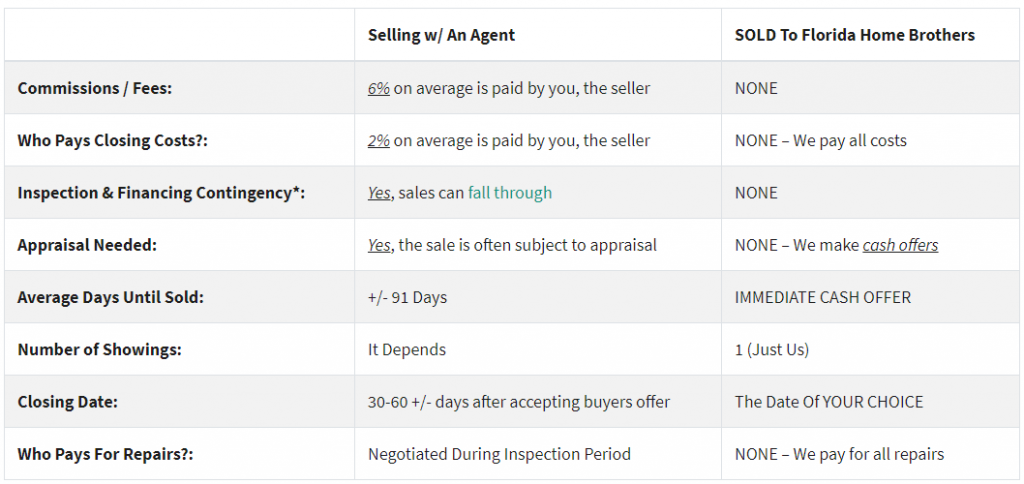
Task: Select the "SOLD To Florida Home Brothers" header
Action: (854, 35)
